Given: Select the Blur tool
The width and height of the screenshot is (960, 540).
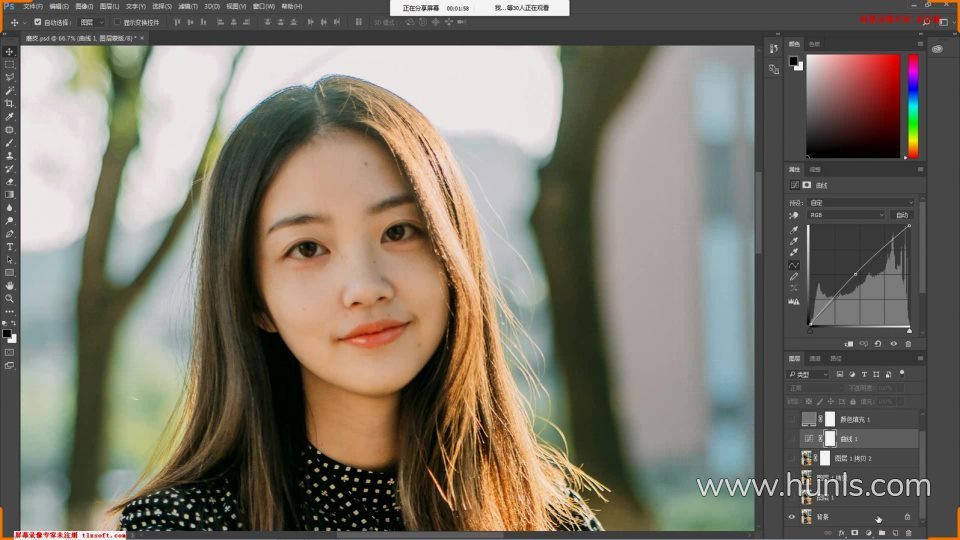Looking at the screenshot, I should 9,208.
